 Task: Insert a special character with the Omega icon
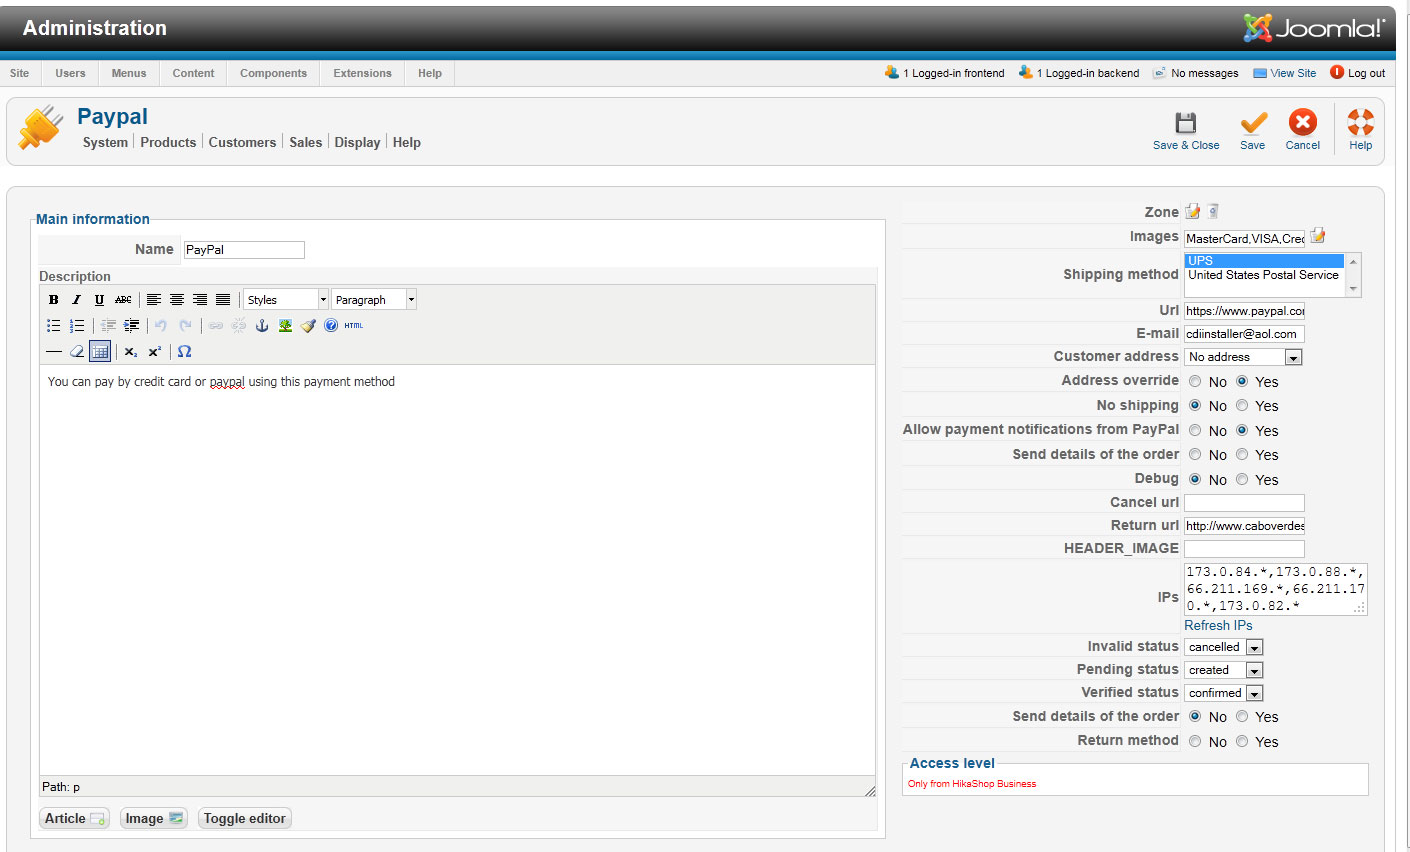point(184,352)
